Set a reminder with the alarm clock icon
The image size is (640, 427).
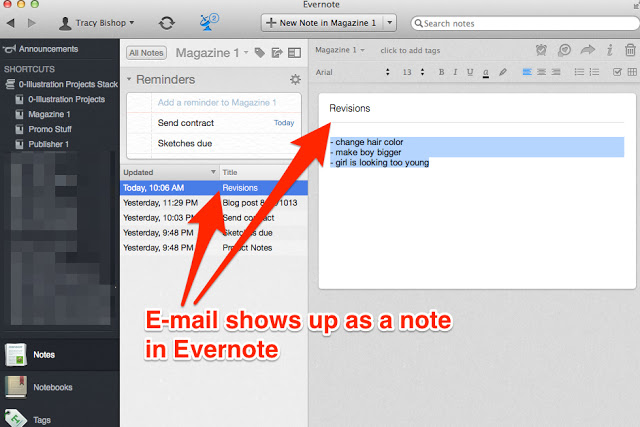pos(541,50)
